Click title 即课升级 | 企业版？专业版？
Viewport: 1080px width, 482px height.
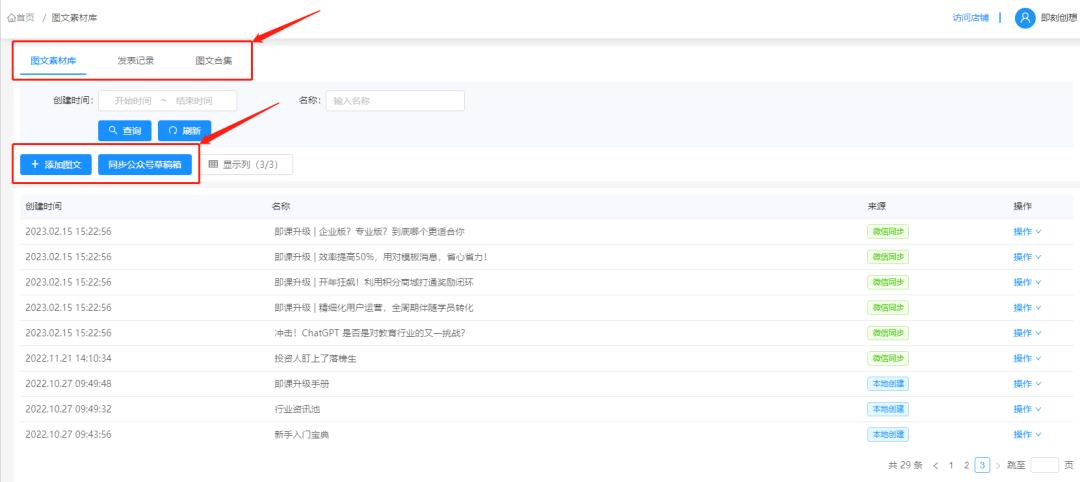[369, 231]
